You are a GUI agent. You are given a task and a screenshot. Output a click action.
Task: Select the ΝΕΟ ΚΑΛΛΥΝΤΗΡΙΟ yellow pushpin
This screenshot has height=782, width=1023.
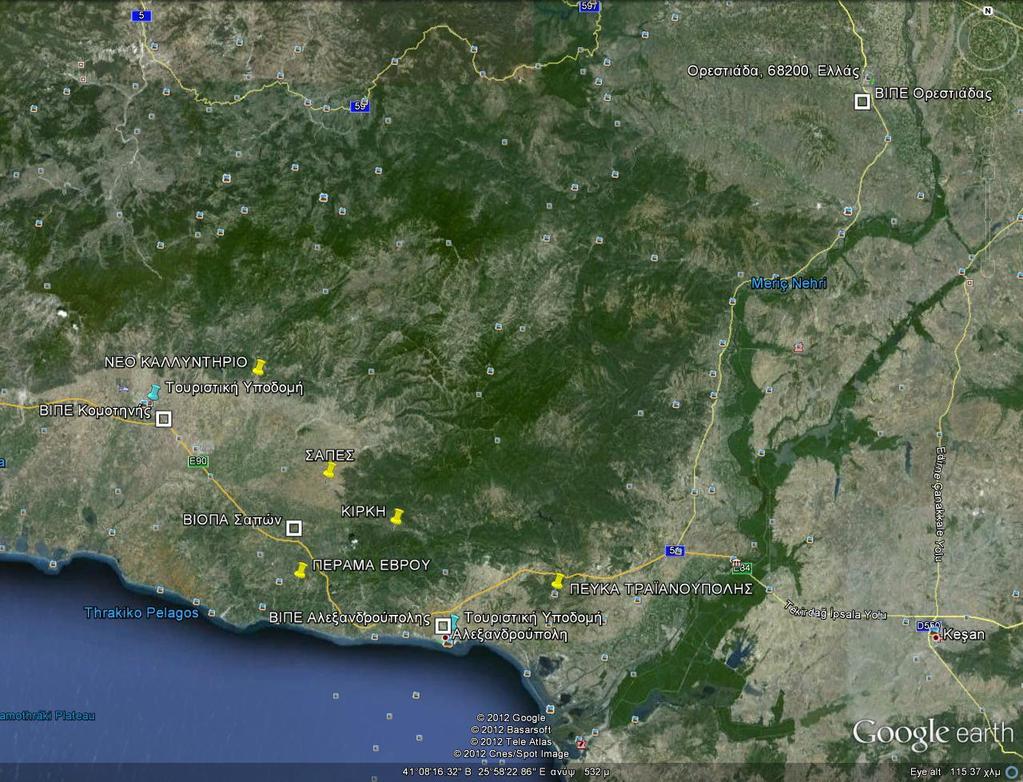(x=259, y=367)
